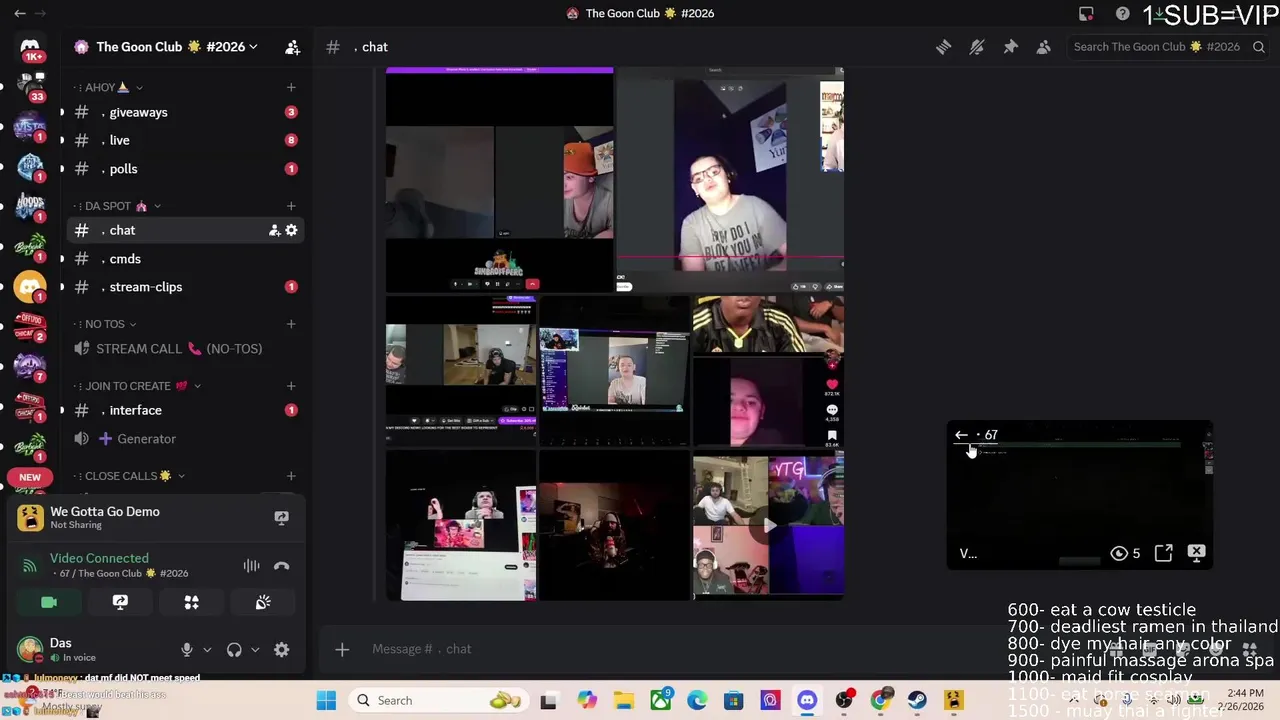Add channel to the AHOY category
Image resolution: width=1280 pixels, height=720 pixels.
click(291, 88)
